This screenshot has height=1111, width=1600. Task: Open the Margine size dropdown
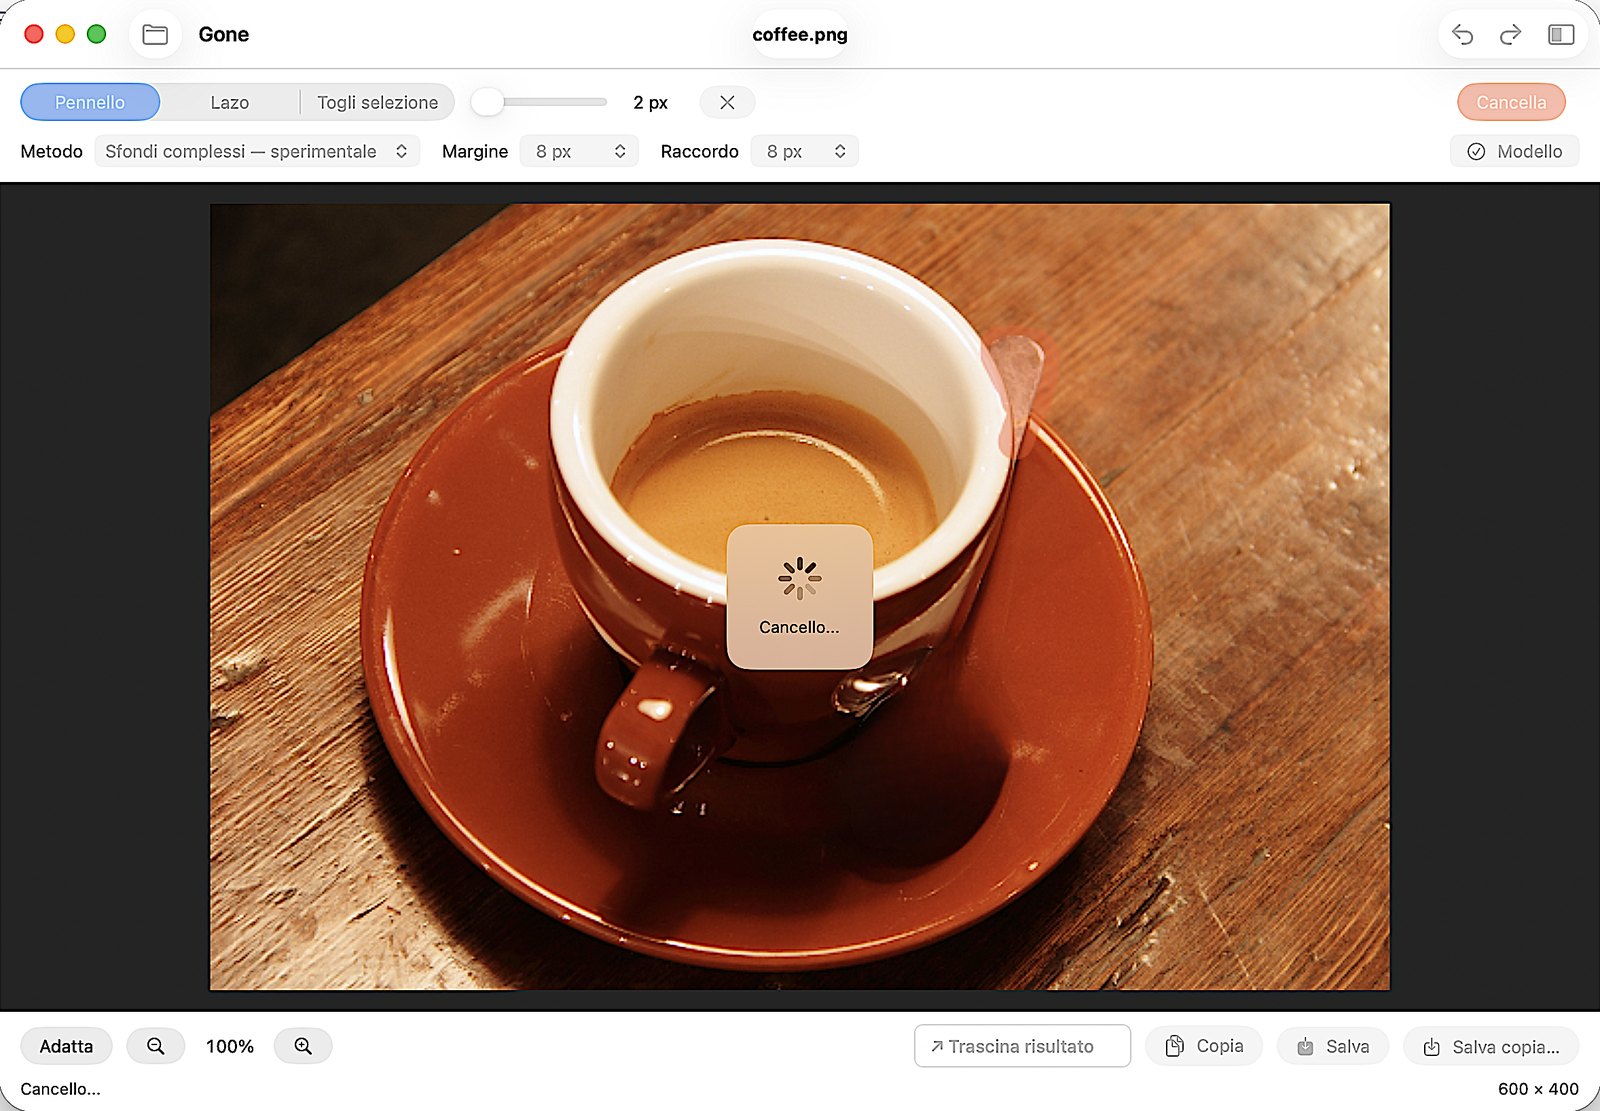click(x=580, y=151)
